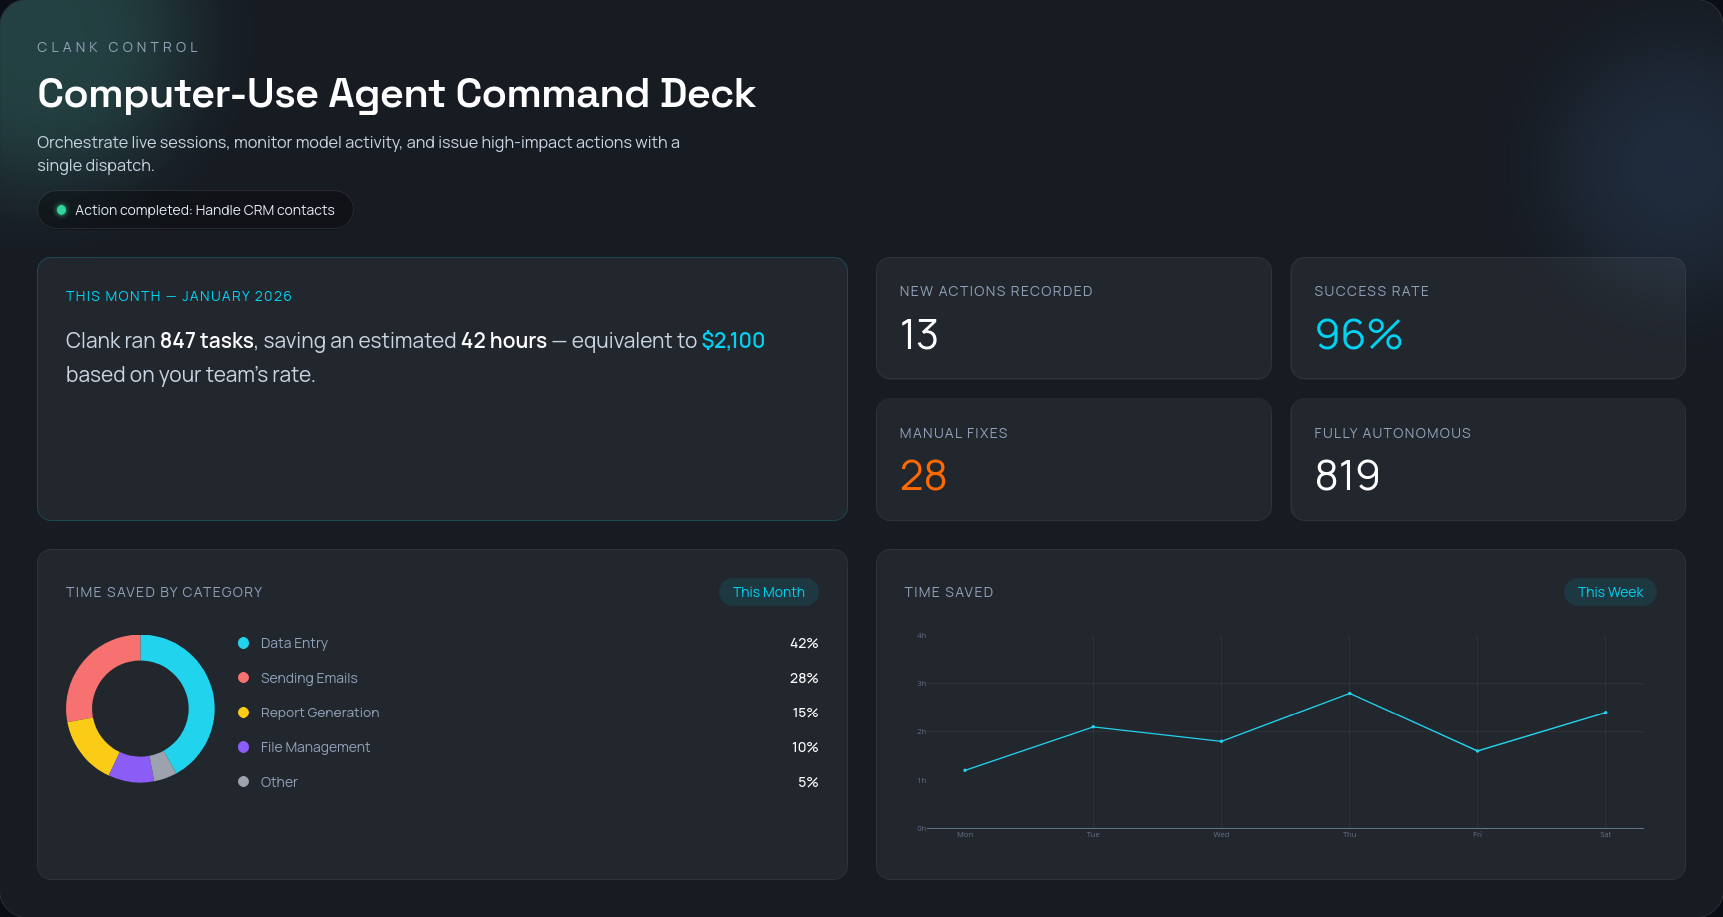Open the This Month period selector
Viewport: 1723px width, 917px height.
pos(768,592)
